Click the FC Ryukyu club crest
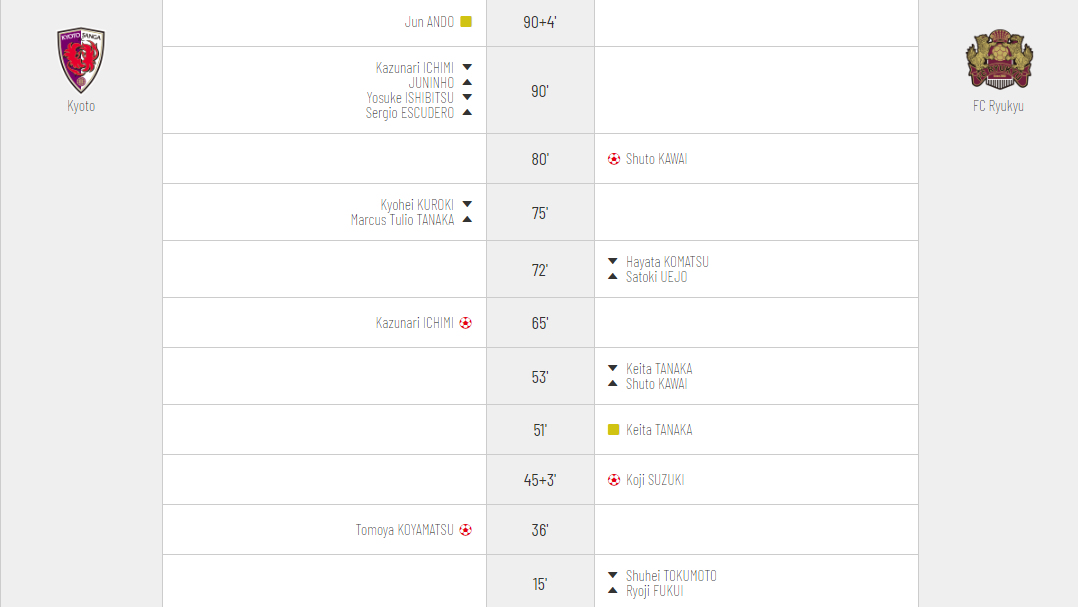Screen dimensions: 1078x607 [x=998, y=60]
